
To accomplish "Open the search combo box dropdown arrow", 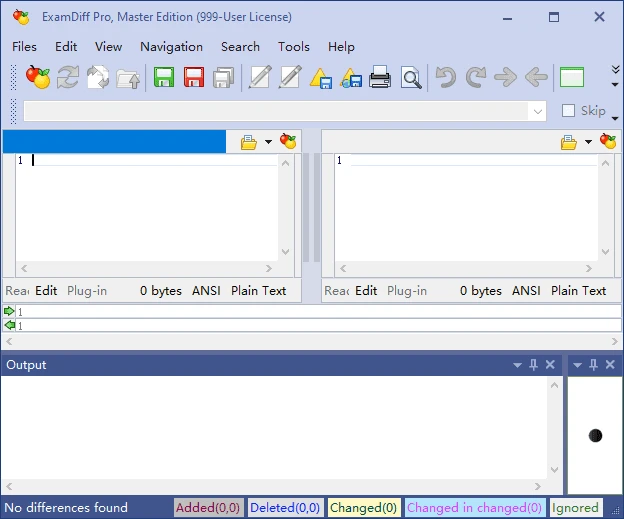I will [538, 111].
